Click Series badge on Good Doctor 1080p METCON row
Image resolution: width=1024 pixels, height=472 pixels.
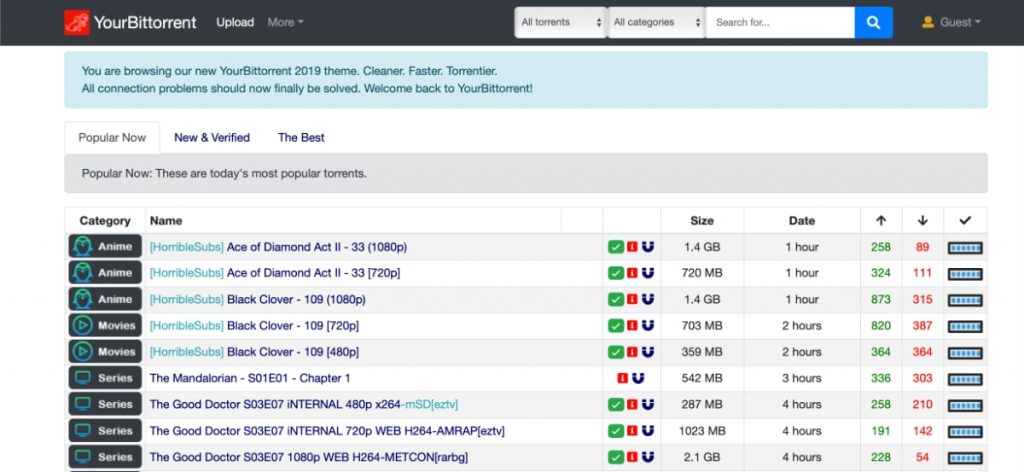coord(105,457)
